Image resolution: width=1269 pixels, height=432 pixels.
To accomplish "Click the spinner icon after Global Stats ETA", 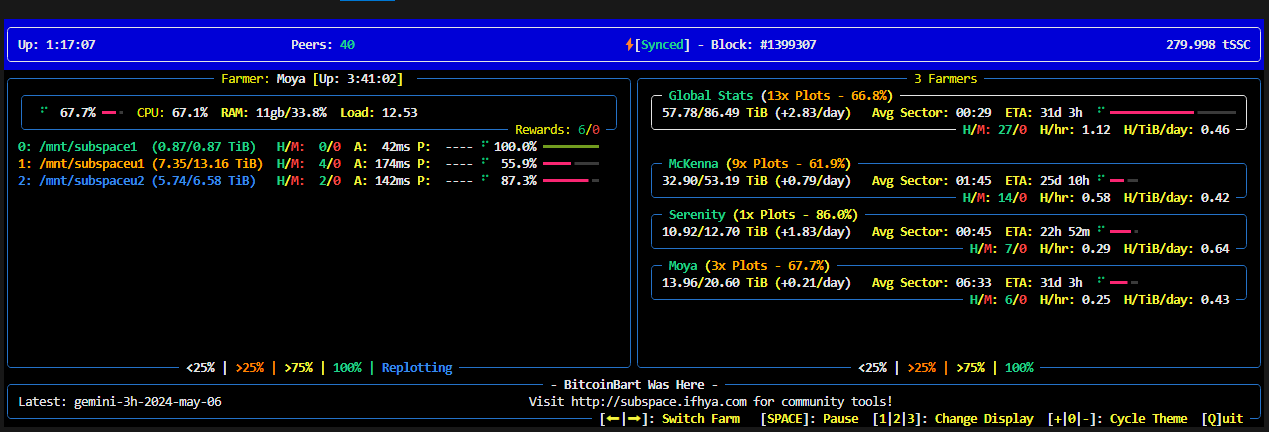I will click(1100, 112).
